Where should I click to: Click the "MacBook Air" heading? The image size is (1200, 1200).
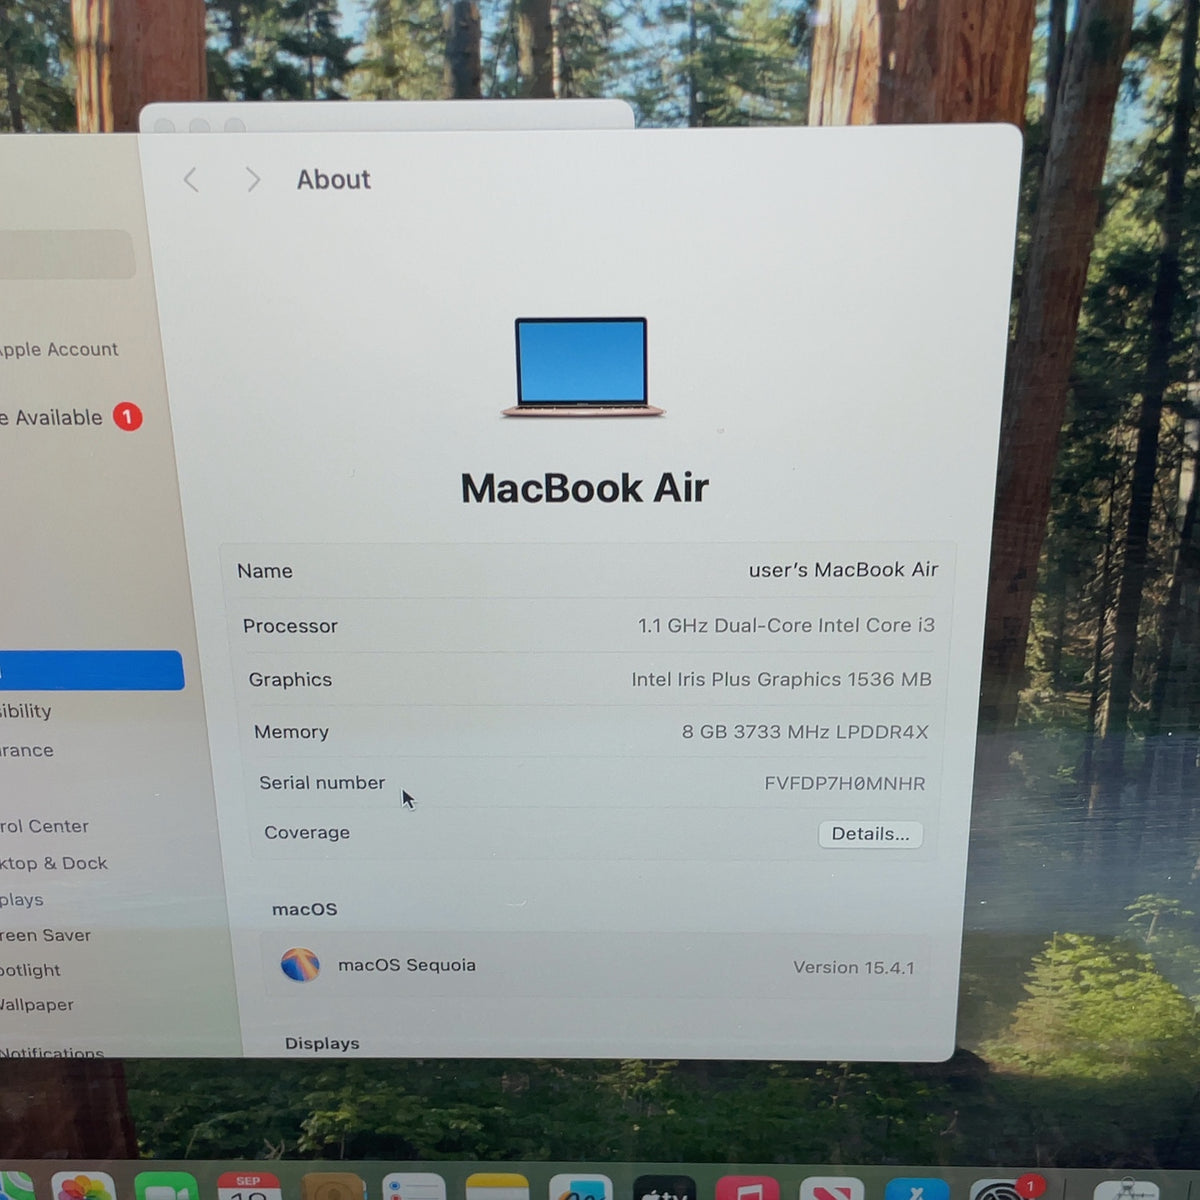[x=584, y=488]
